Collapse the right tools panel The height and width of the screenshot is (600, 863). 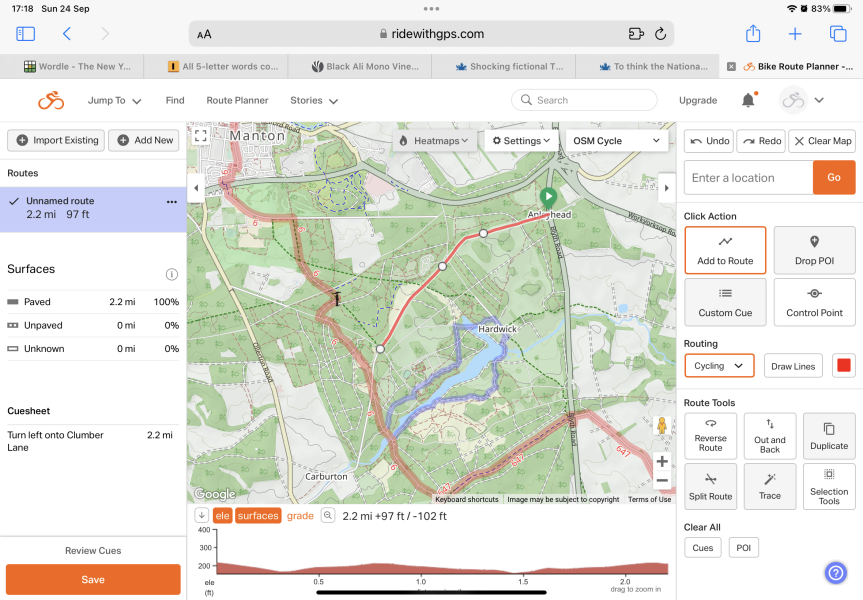click(667, 188)
